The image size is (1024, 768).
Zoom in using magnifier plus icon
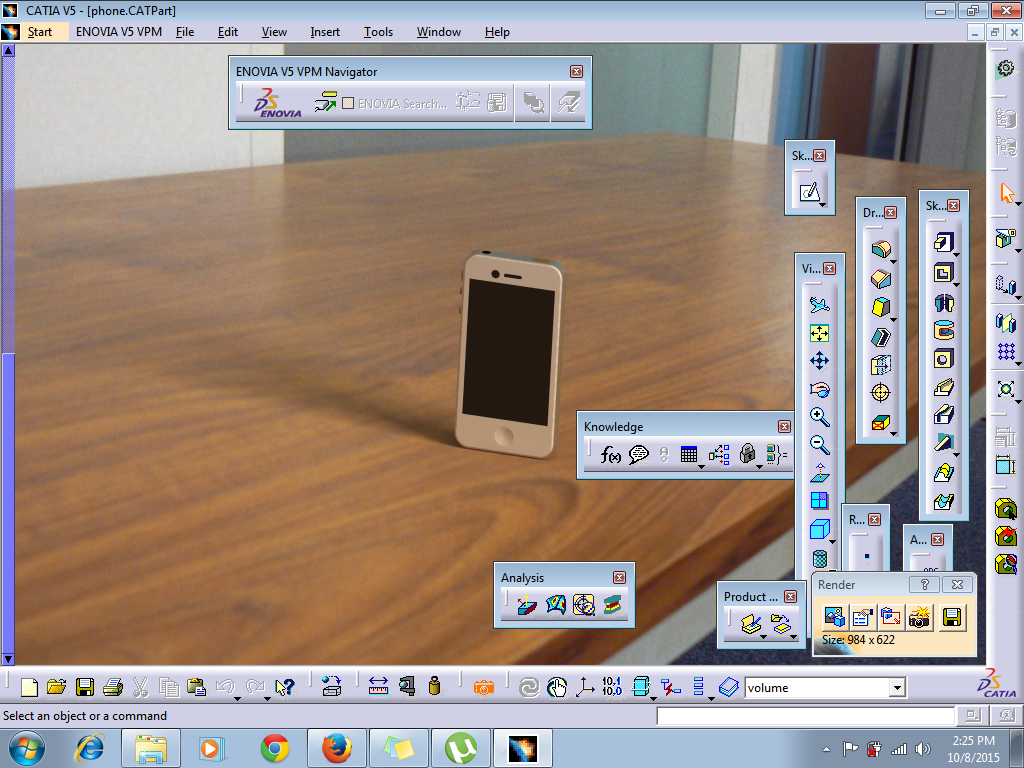820,417
